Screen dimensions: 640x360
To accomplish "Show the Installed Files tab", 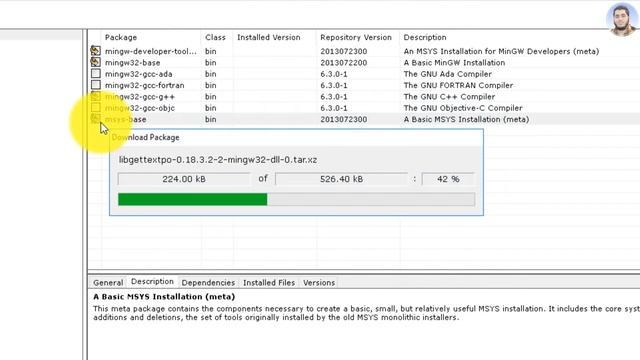I will click(x=269, y=282).
